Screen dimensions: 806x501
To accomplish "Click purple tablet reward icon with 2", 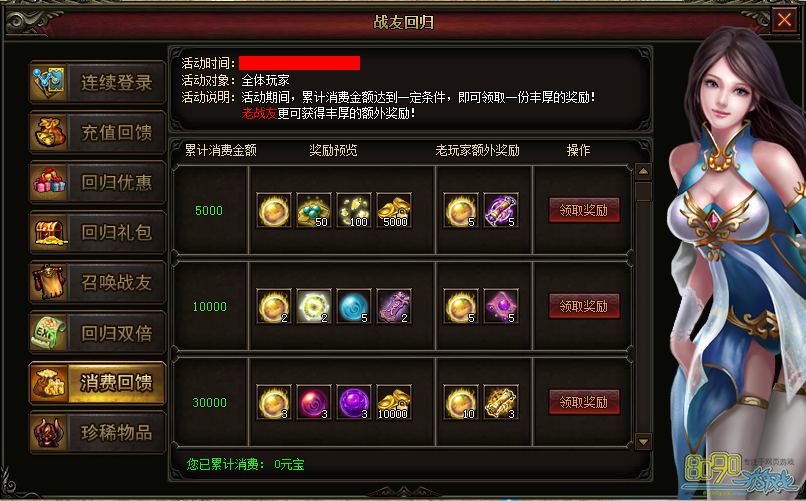I will click(x=394, y=306).
